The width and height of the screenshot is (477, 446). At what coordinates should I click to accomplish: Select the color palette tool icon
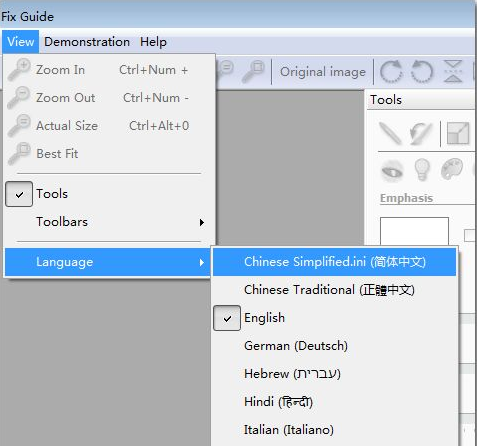click(452, 169)
